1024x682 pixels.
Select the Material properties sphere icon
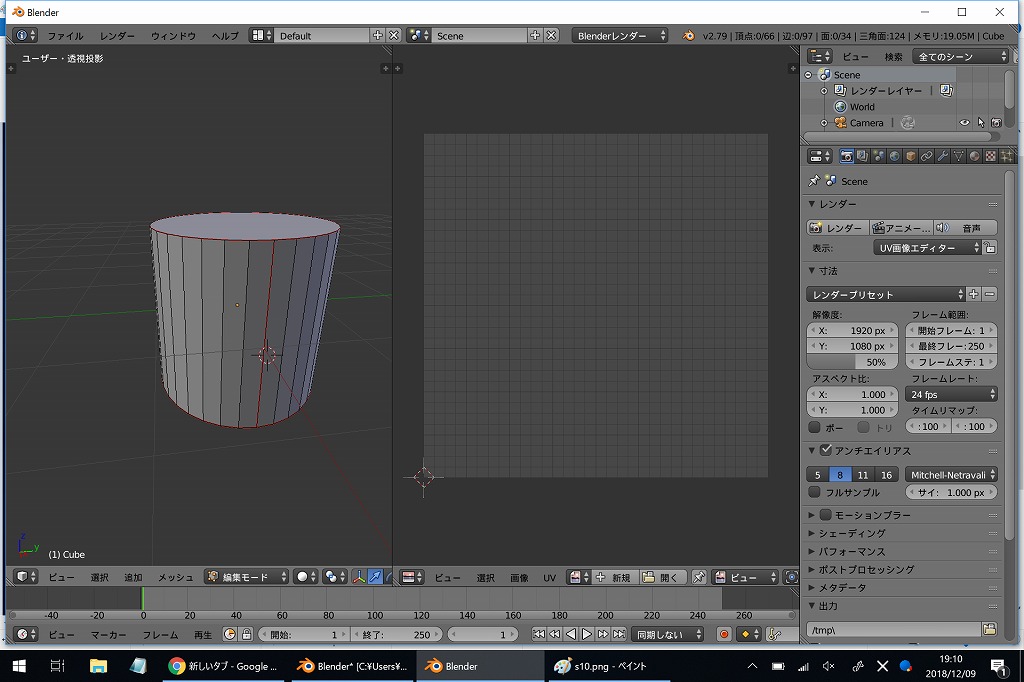coord(974,156)
